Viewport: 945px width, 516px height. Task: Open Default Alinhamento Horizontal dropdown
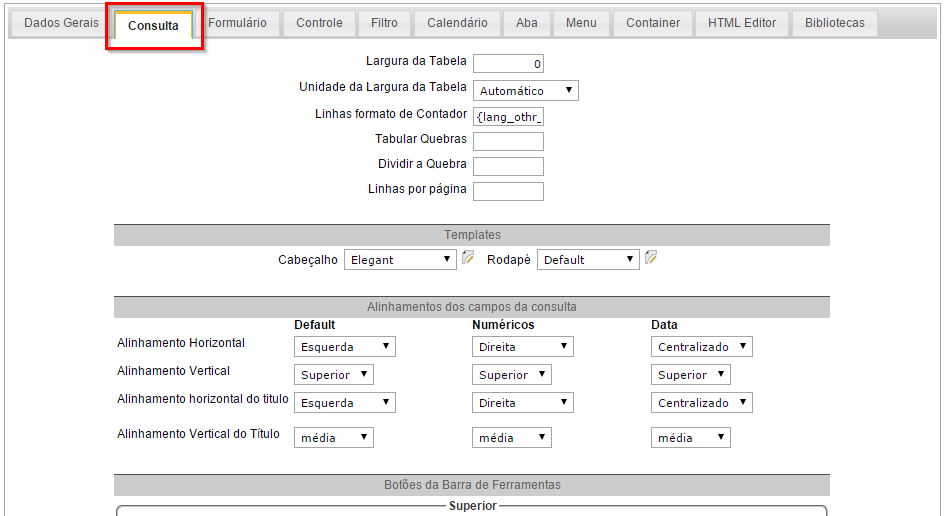pos(345,347)
